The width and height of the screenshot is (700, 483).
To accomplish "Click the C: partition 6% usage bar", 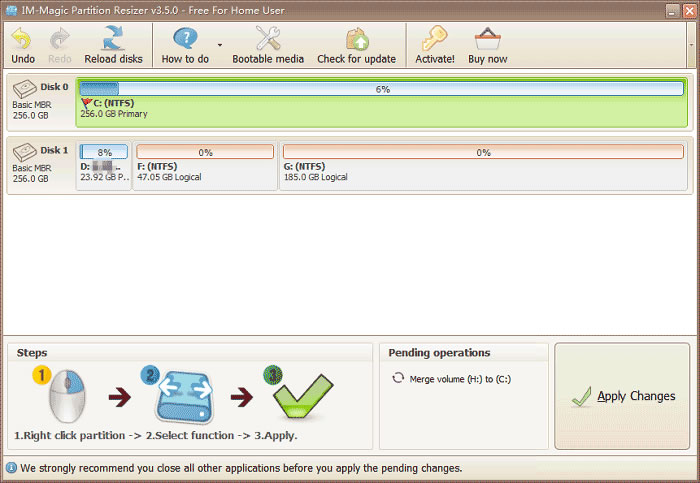I will tap(382, 89).
